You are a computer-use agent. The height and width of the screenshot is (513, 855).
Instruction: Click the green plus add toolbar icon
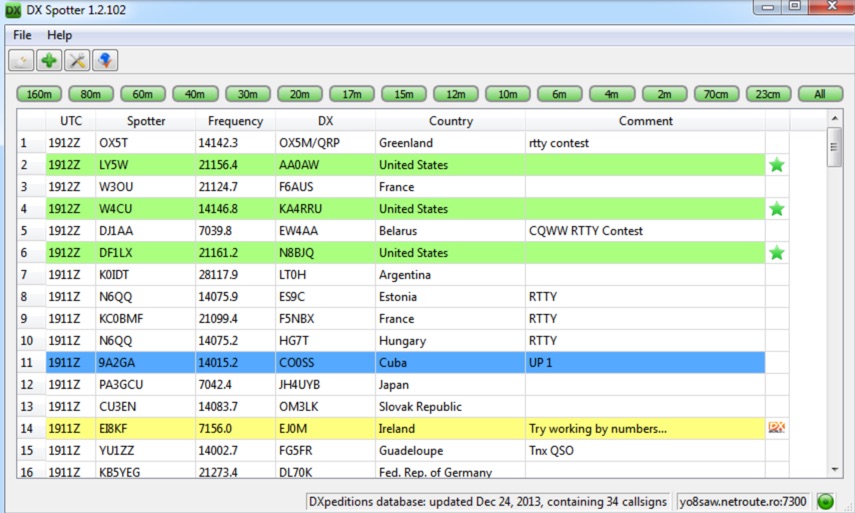point(49,61)
